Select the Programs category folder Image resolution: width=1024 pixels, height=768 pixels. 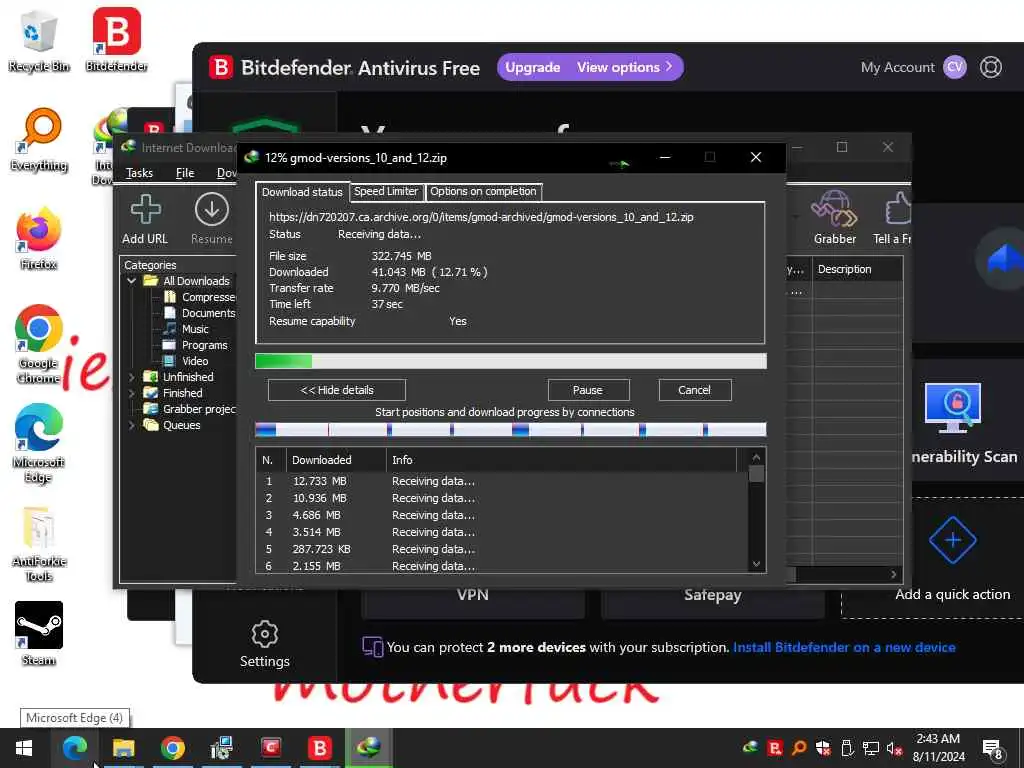[196, 345]
